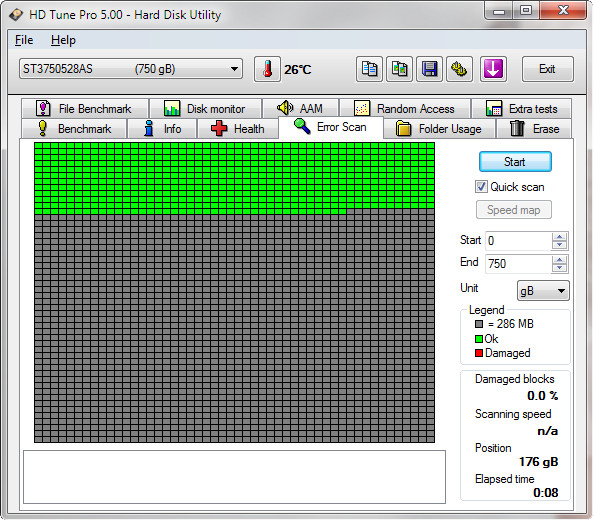Click the green Ok legend swatch
This screenshot has width=594, height=521.
(479, 339)
